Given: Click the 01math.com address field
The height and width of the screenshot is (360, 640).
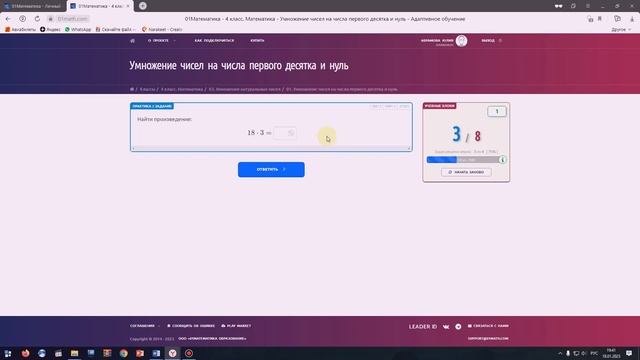Looking at the screenshot, I should pyautogui.click(x=73, y=19).
